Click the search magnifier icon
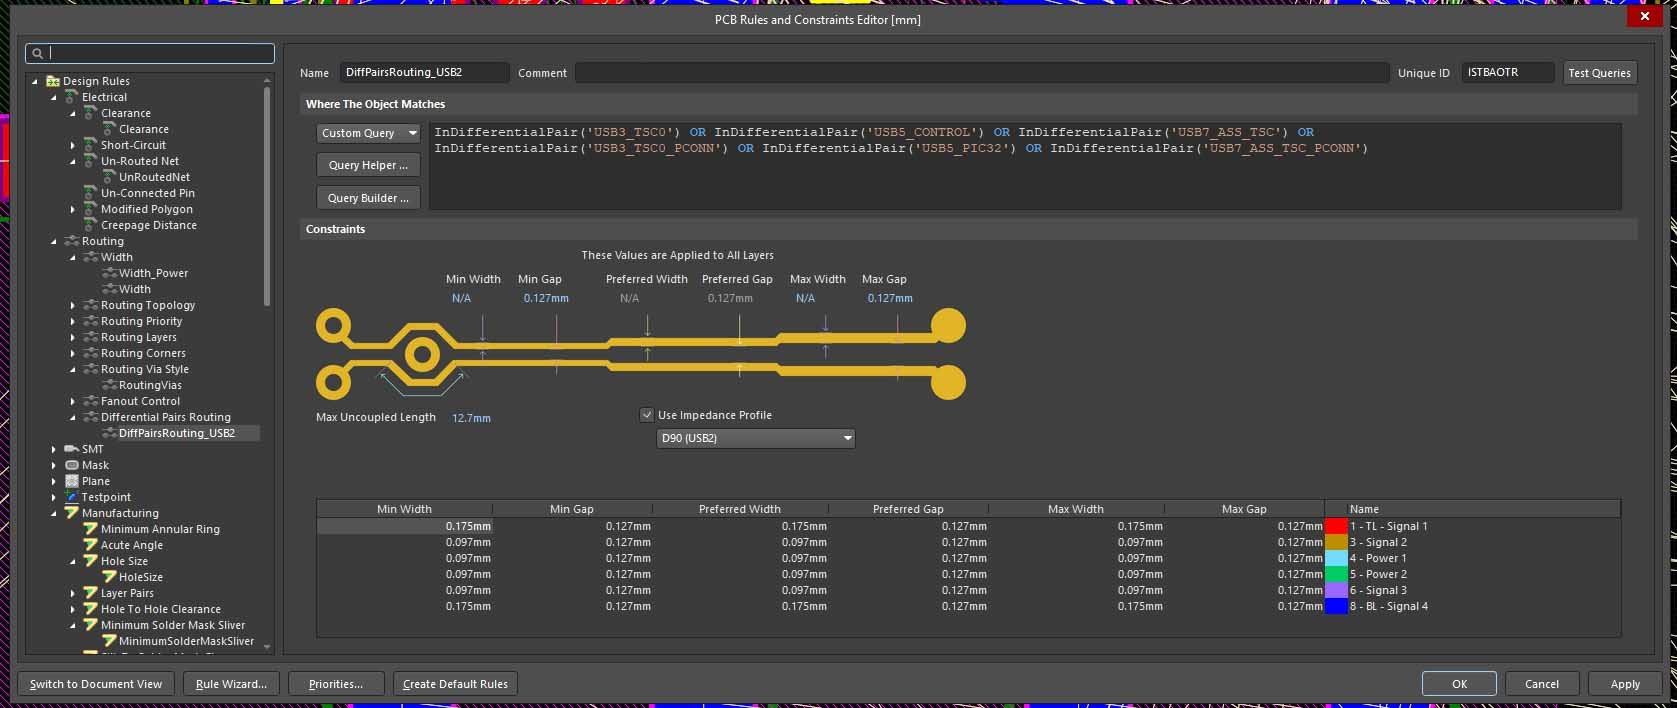 pos(38,54)
